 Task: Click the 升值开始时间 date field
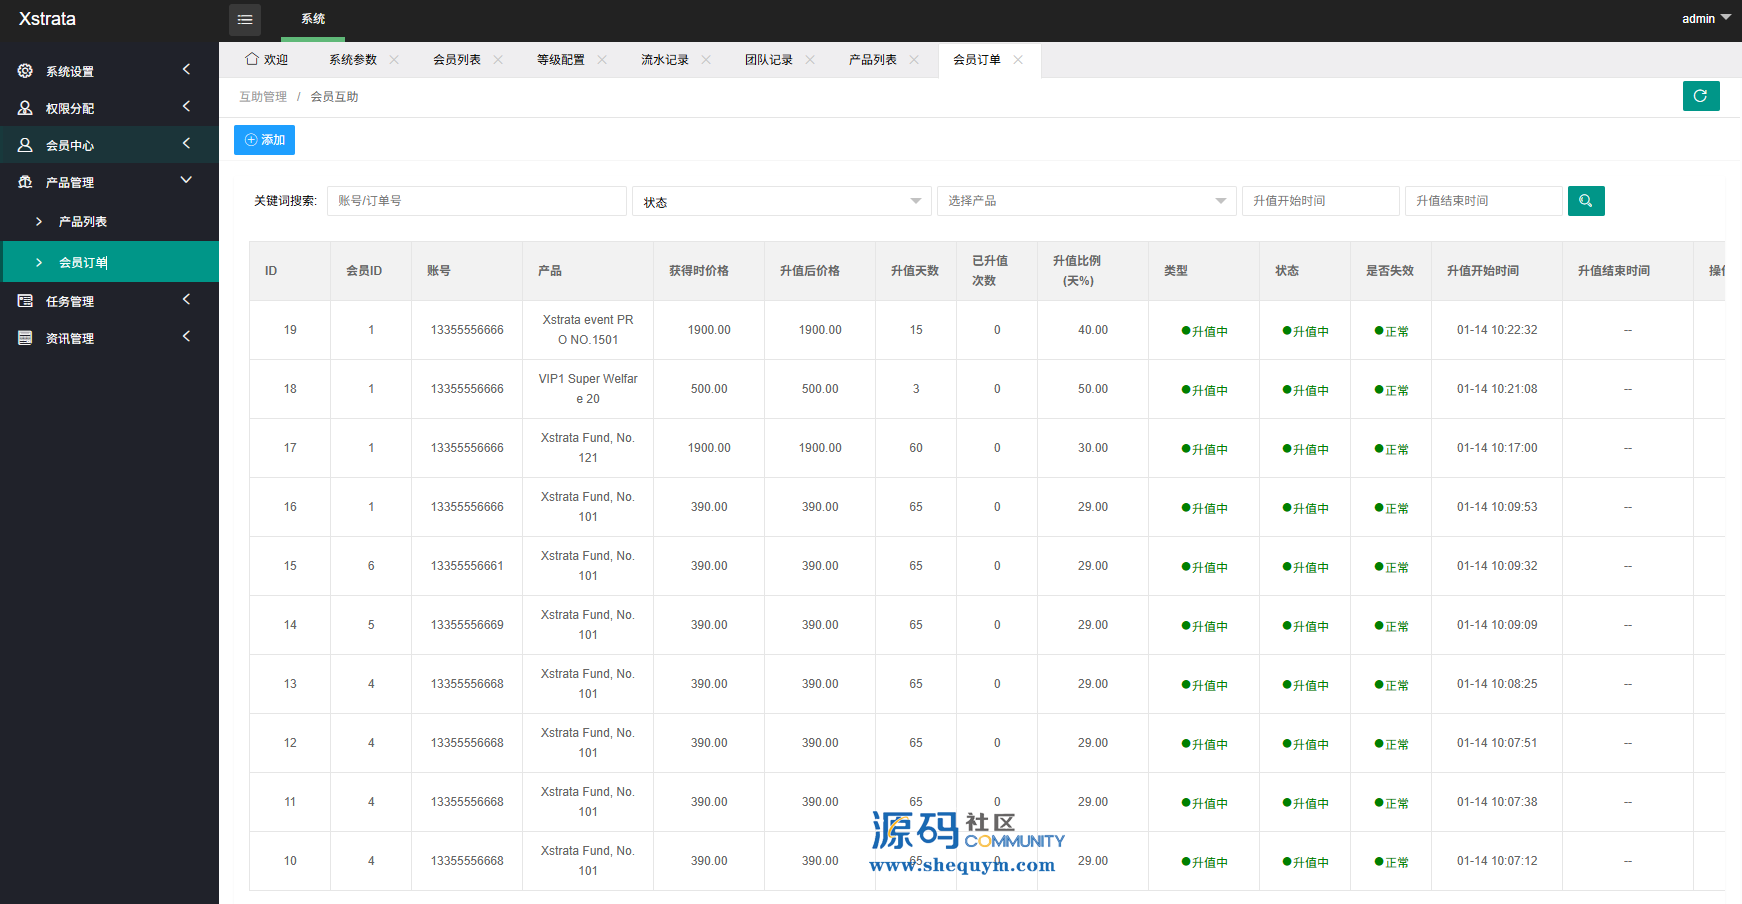click(x=1319, y=201)
